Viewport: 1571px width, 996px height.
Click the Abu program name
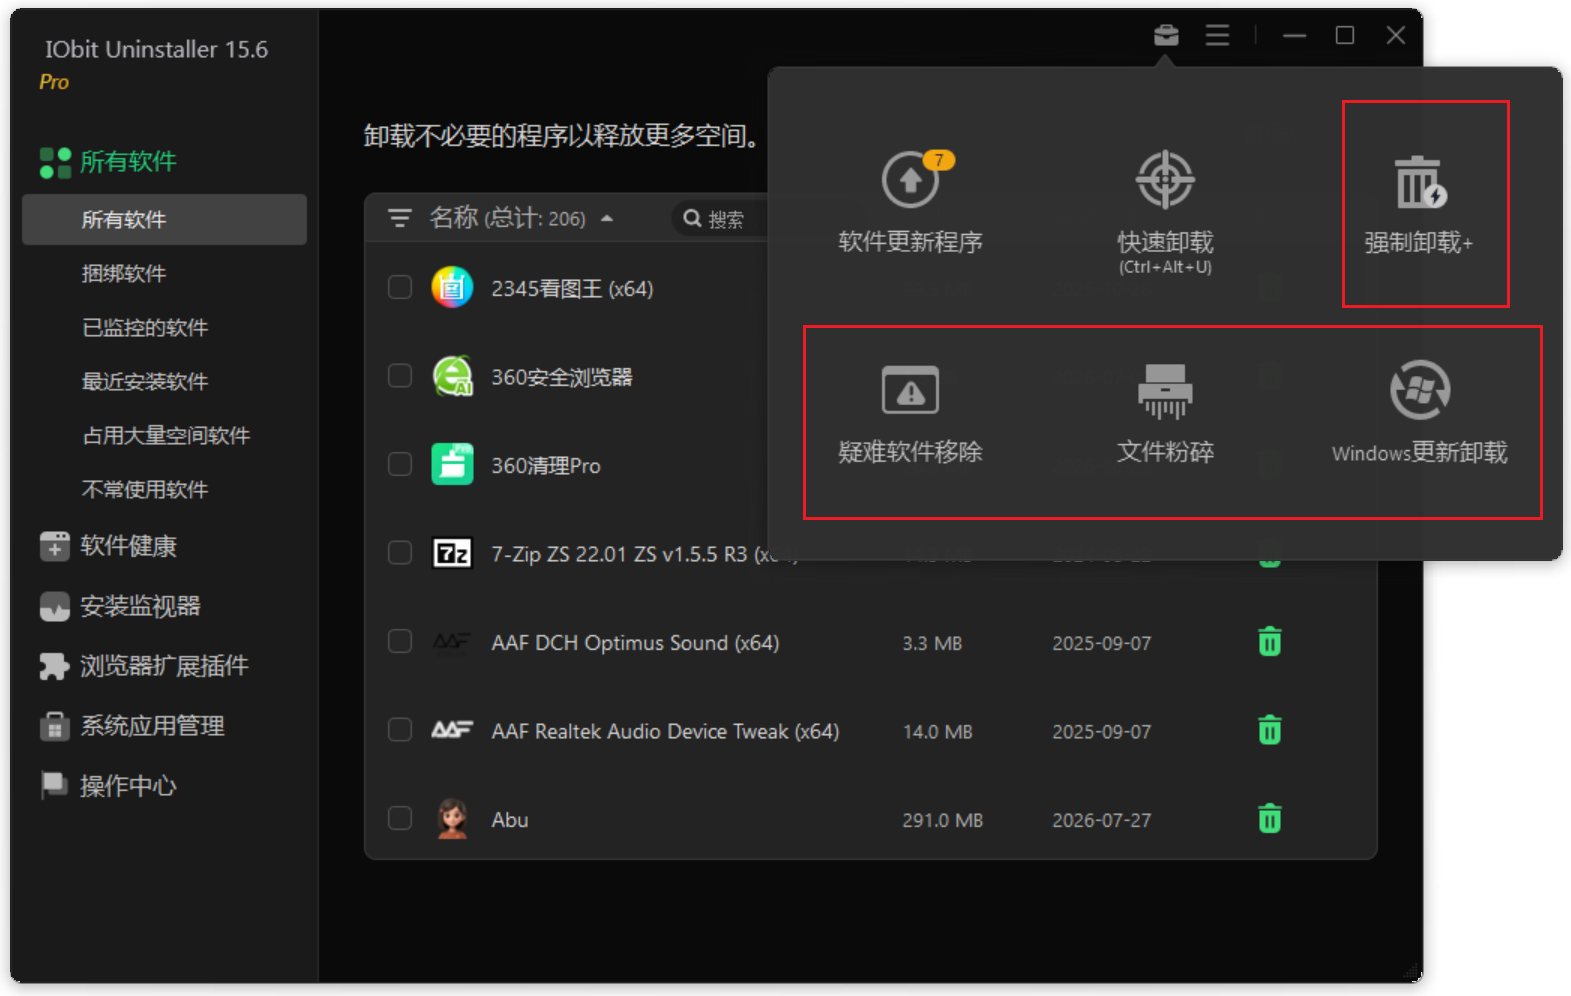pyautogui.click(x=510, y=820)
